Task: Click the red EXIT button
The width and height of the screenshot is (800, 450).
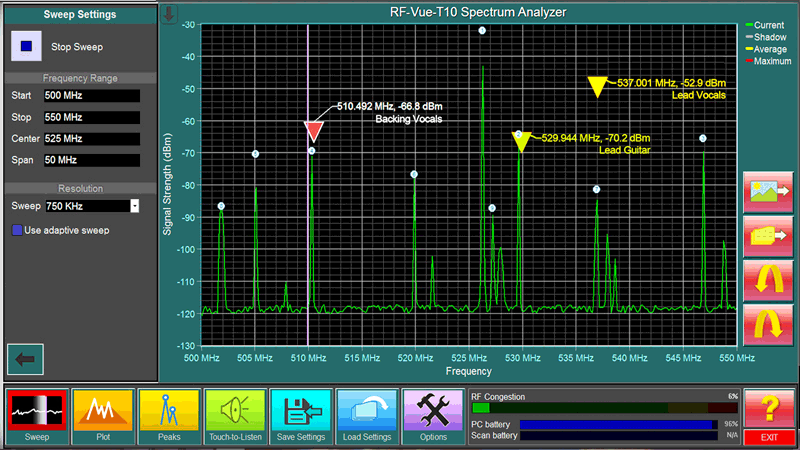Action: 769,437
